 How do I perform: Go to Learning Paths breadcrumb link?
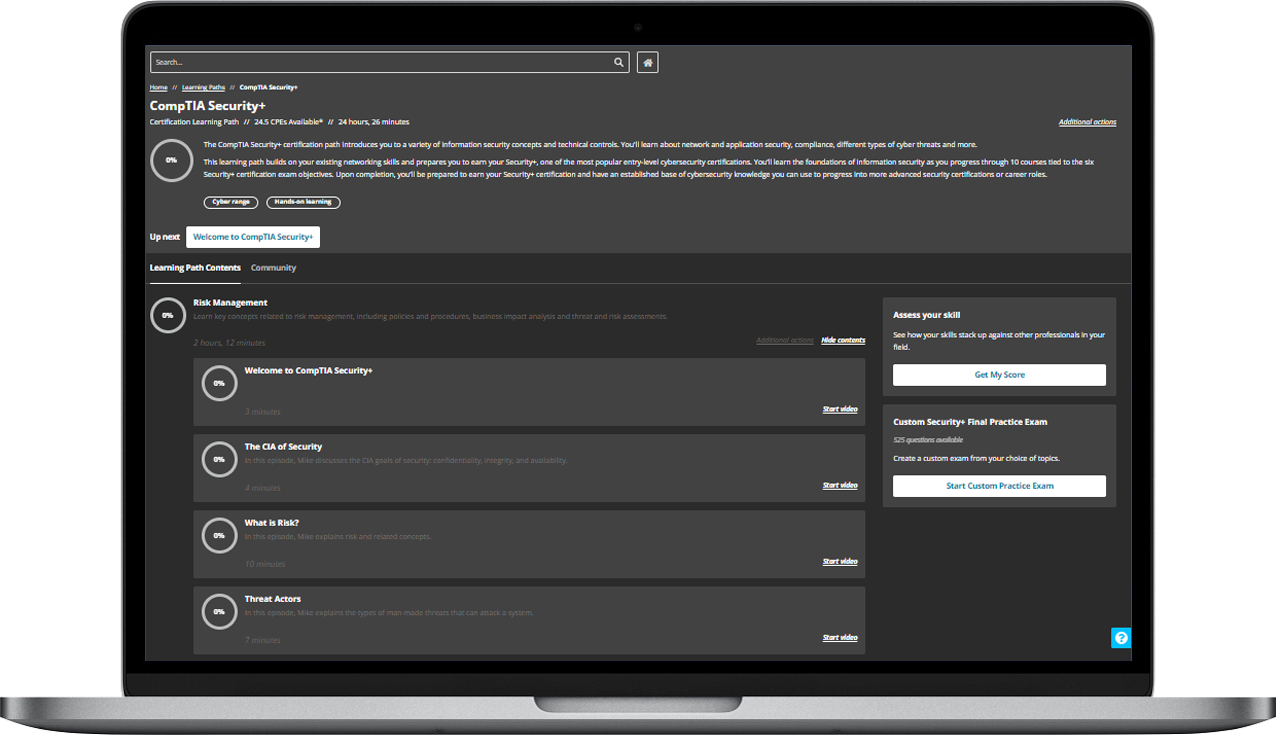coord(203,87)
